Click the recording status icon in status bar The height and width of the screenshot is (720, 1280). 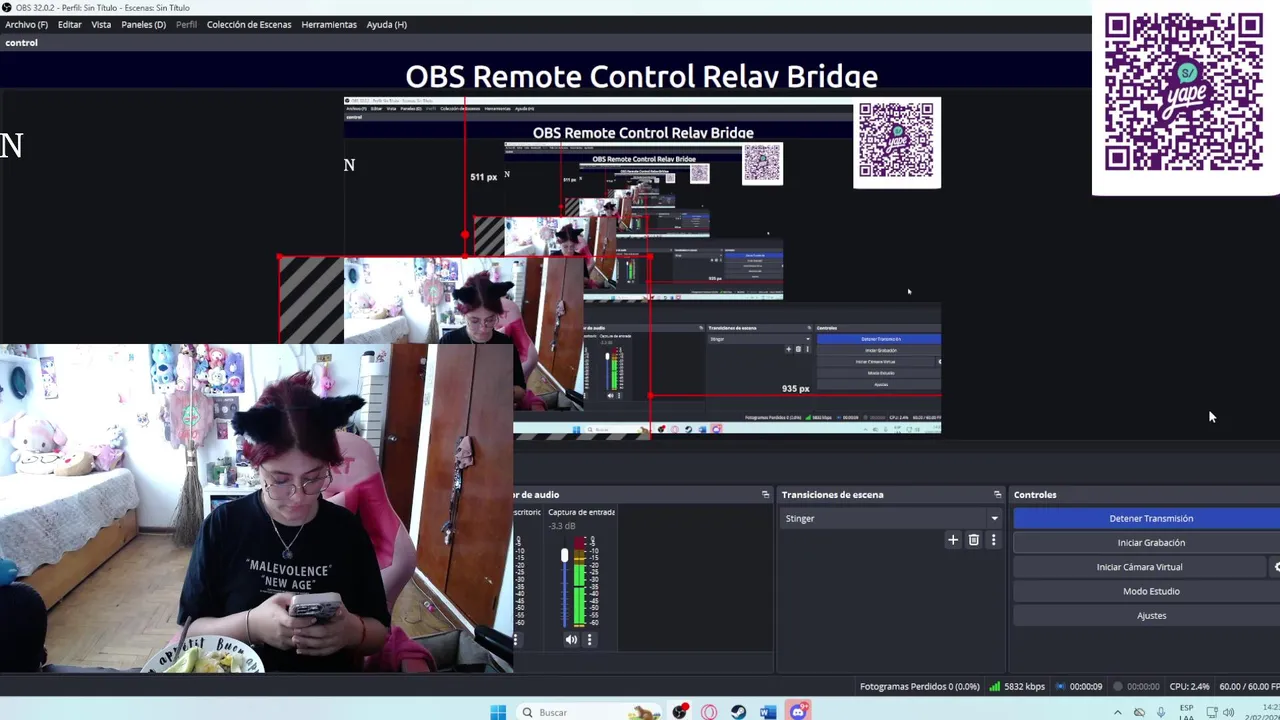point(1118,687)
